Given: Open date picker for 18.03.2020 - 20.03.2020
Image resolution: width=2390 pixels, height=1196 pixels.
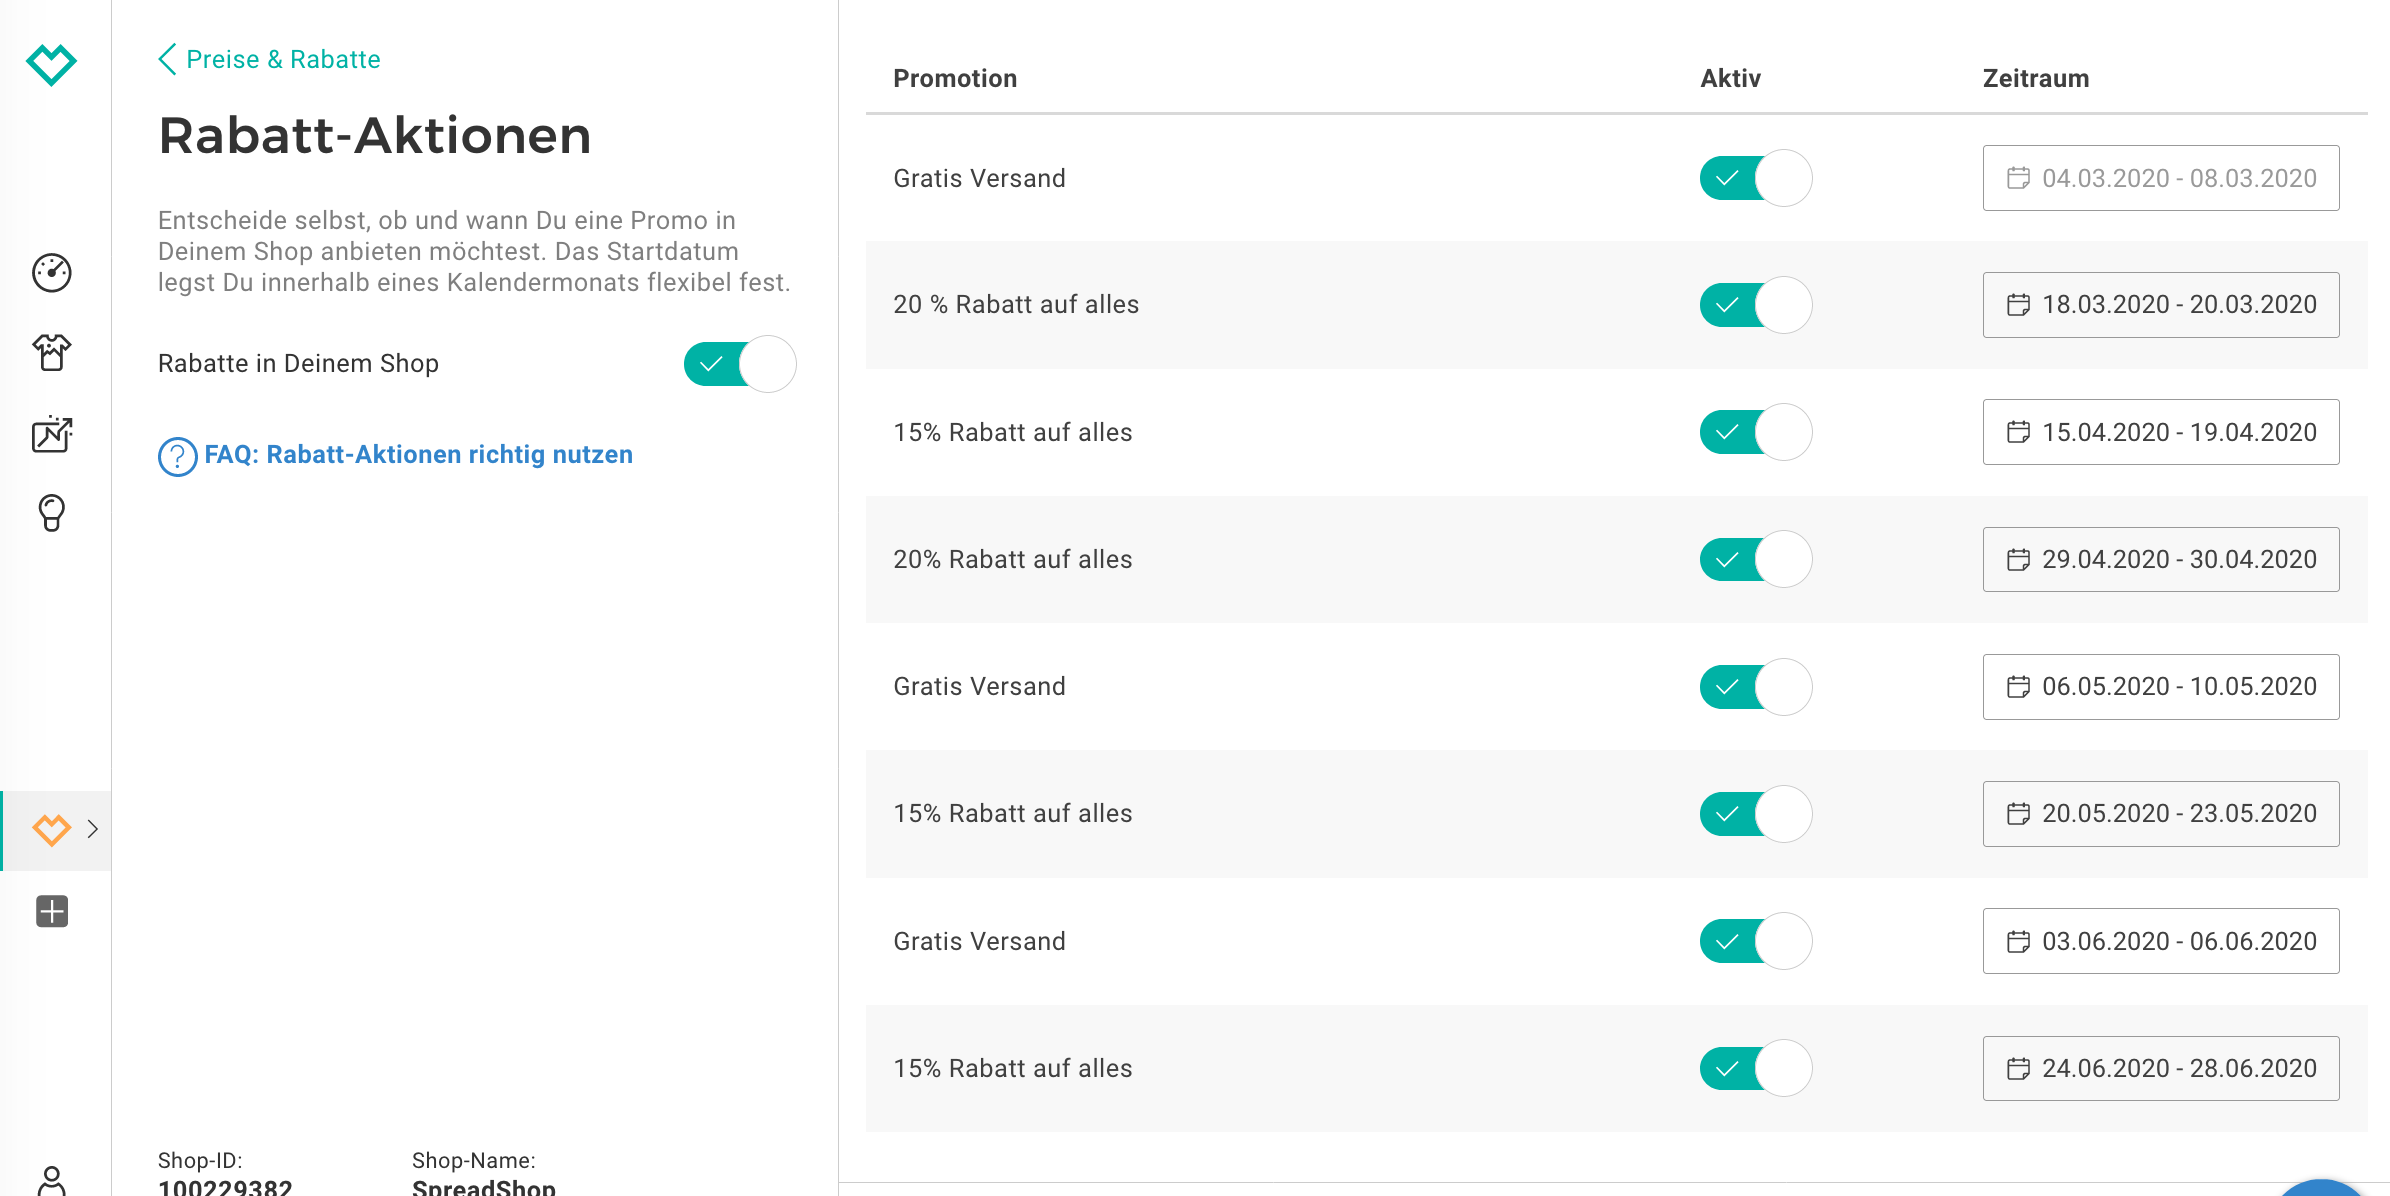Looking at the screenshot, I should click(2160, 305).
